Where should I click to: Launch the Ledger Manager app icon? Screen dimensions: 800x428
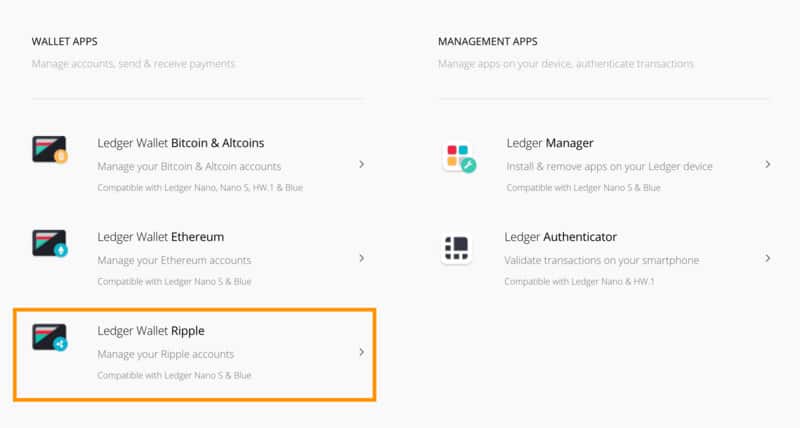pos(459,157)
